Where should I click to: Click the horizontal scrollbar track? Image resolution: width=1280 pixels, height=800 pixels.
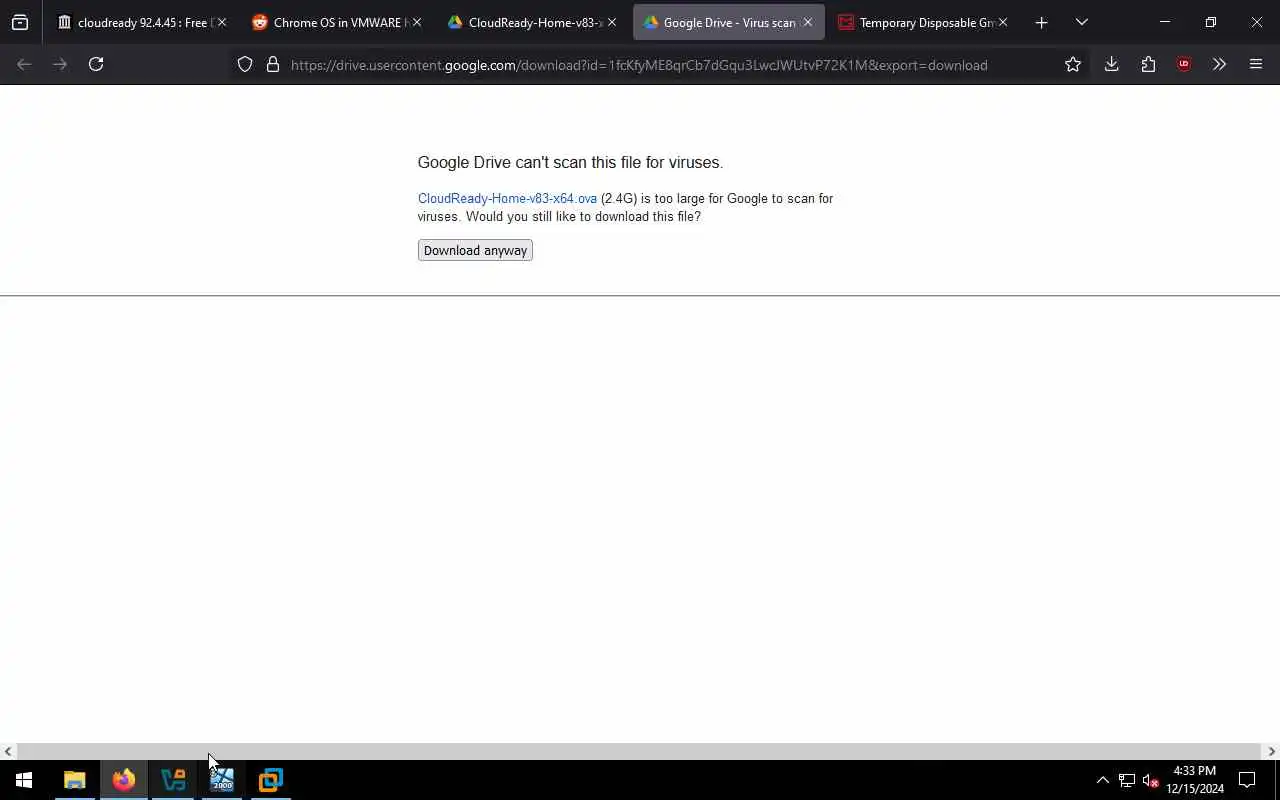pos(639,751)
